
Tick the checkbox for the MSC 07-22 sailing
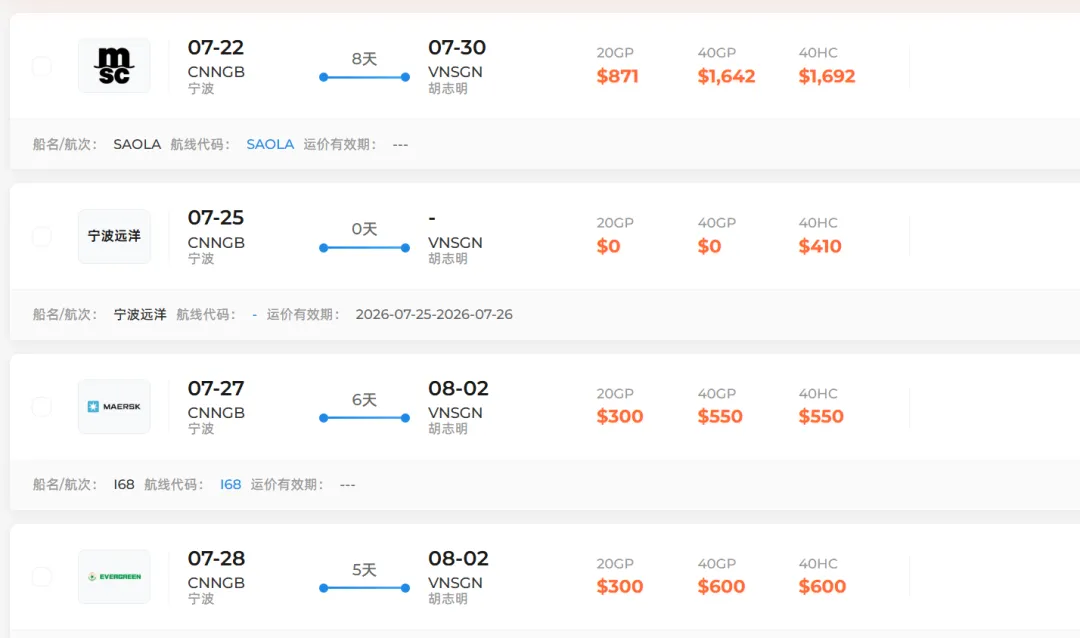point(42,66)
